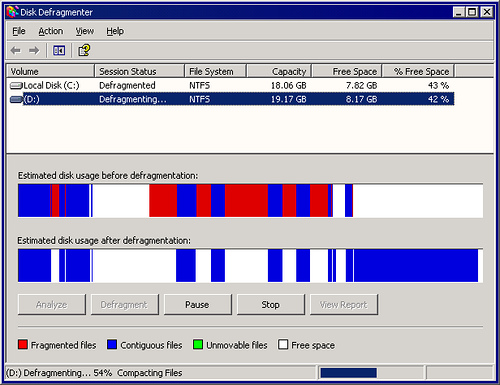Toggle the show/hide console tree icon
Screen dimensions: 500x385
59,51
